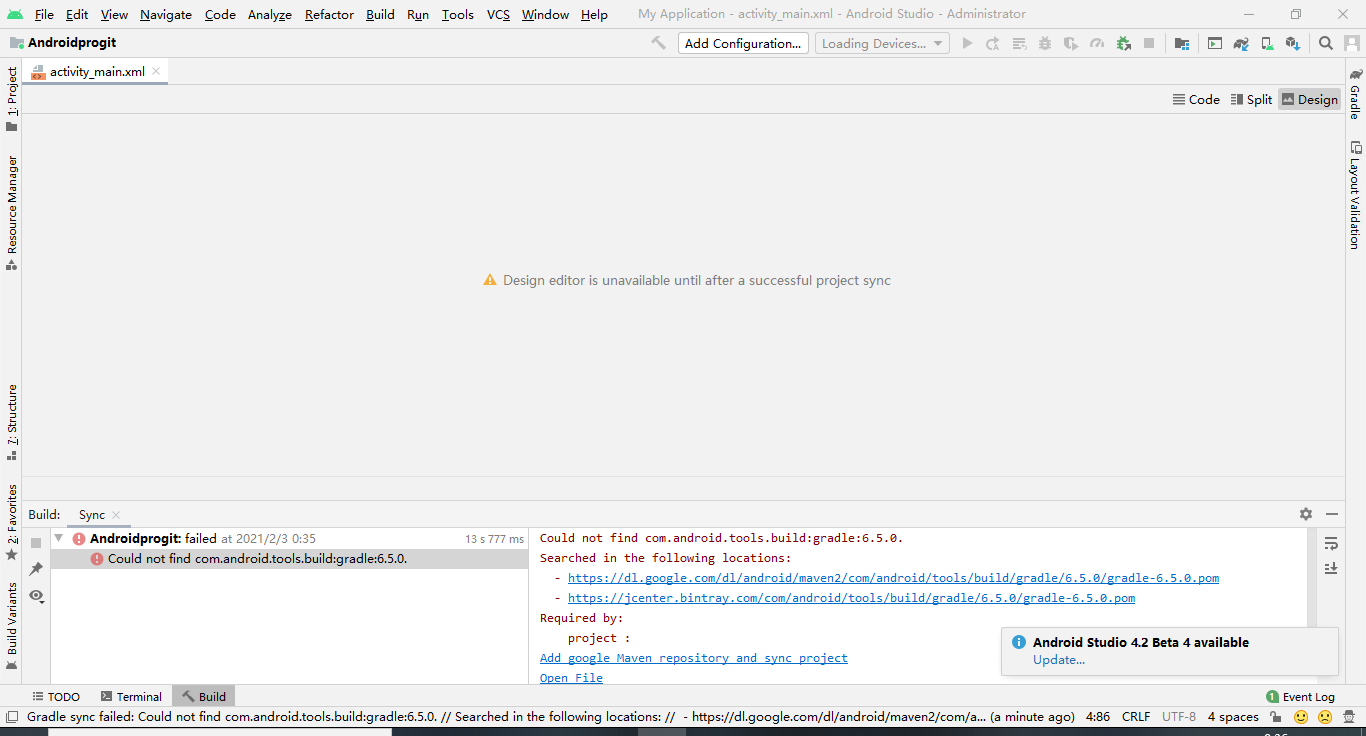This screenshot has height=736, width=1366.
Task: Open the Project tool window side tab
Action: [x=12, y=98]
